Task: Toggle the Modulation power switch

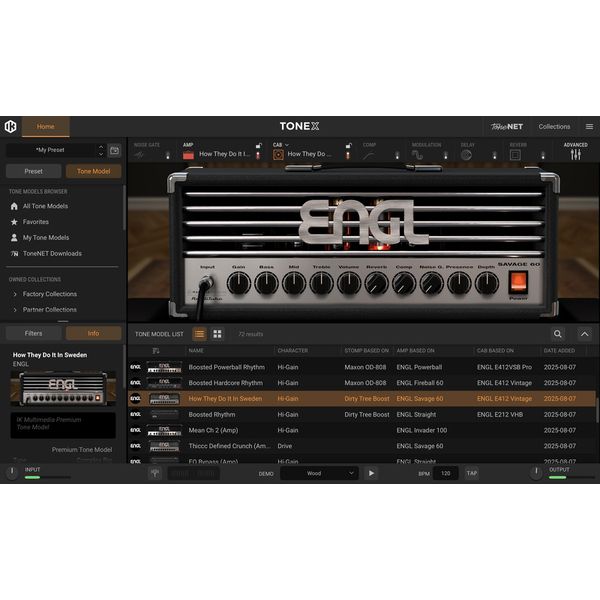Action: click(x=445, y=155)
